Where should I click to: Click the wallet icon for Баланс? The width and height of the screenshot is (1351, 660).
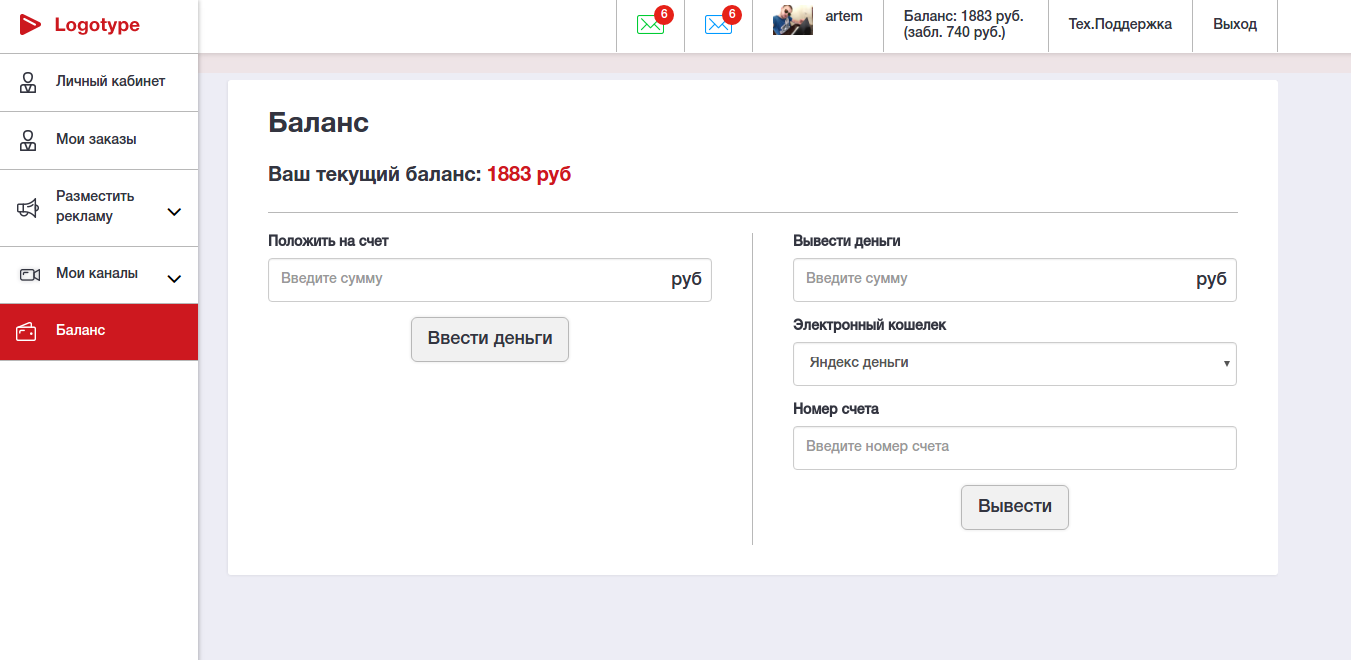(27, 331)
